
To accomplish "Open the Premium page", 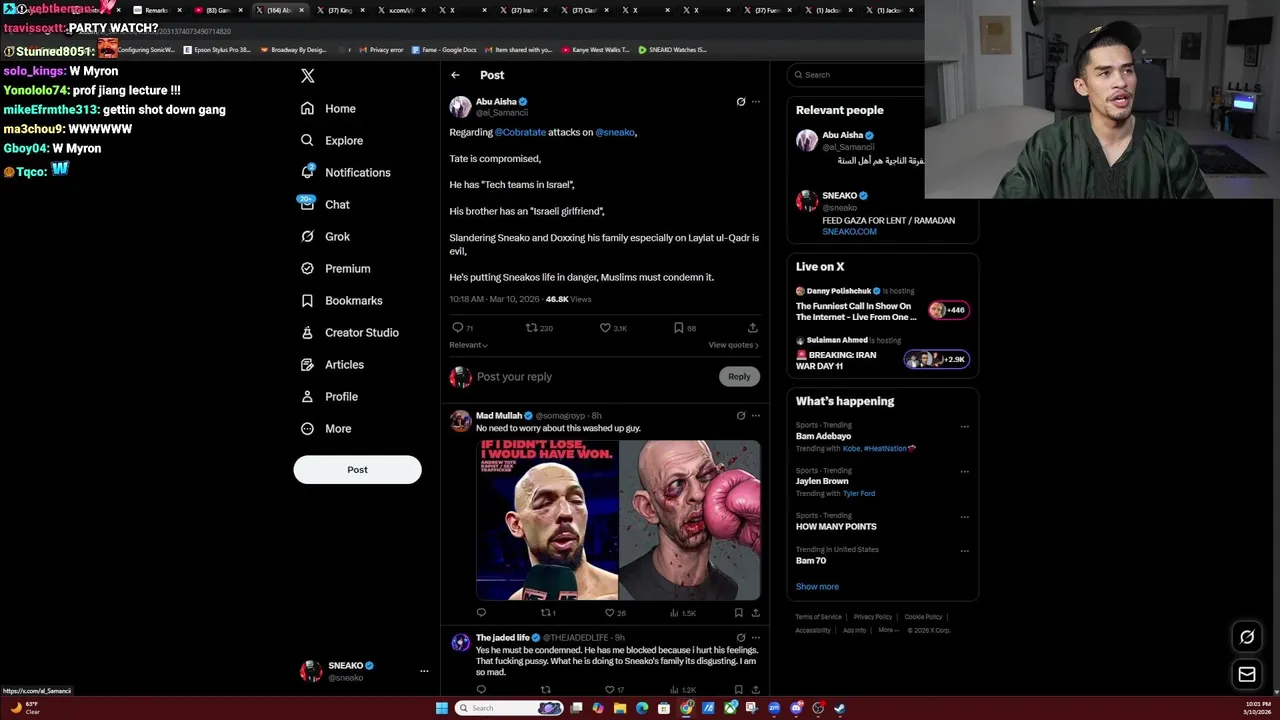I will click(x=335, y=268).
